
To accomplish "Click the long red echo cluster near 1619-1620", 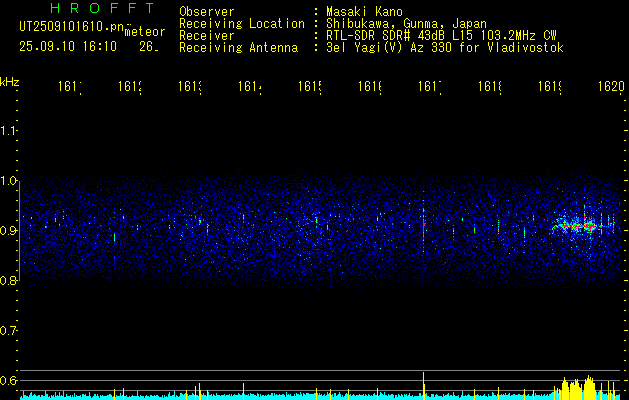I will tap(578, 227).
